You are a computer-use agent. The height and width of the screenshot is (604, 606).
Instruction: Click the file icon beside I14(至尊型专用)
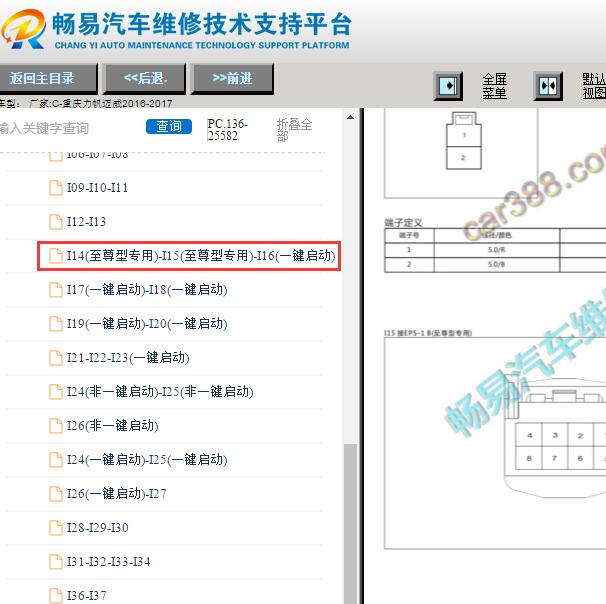click(x=56, y=256)
